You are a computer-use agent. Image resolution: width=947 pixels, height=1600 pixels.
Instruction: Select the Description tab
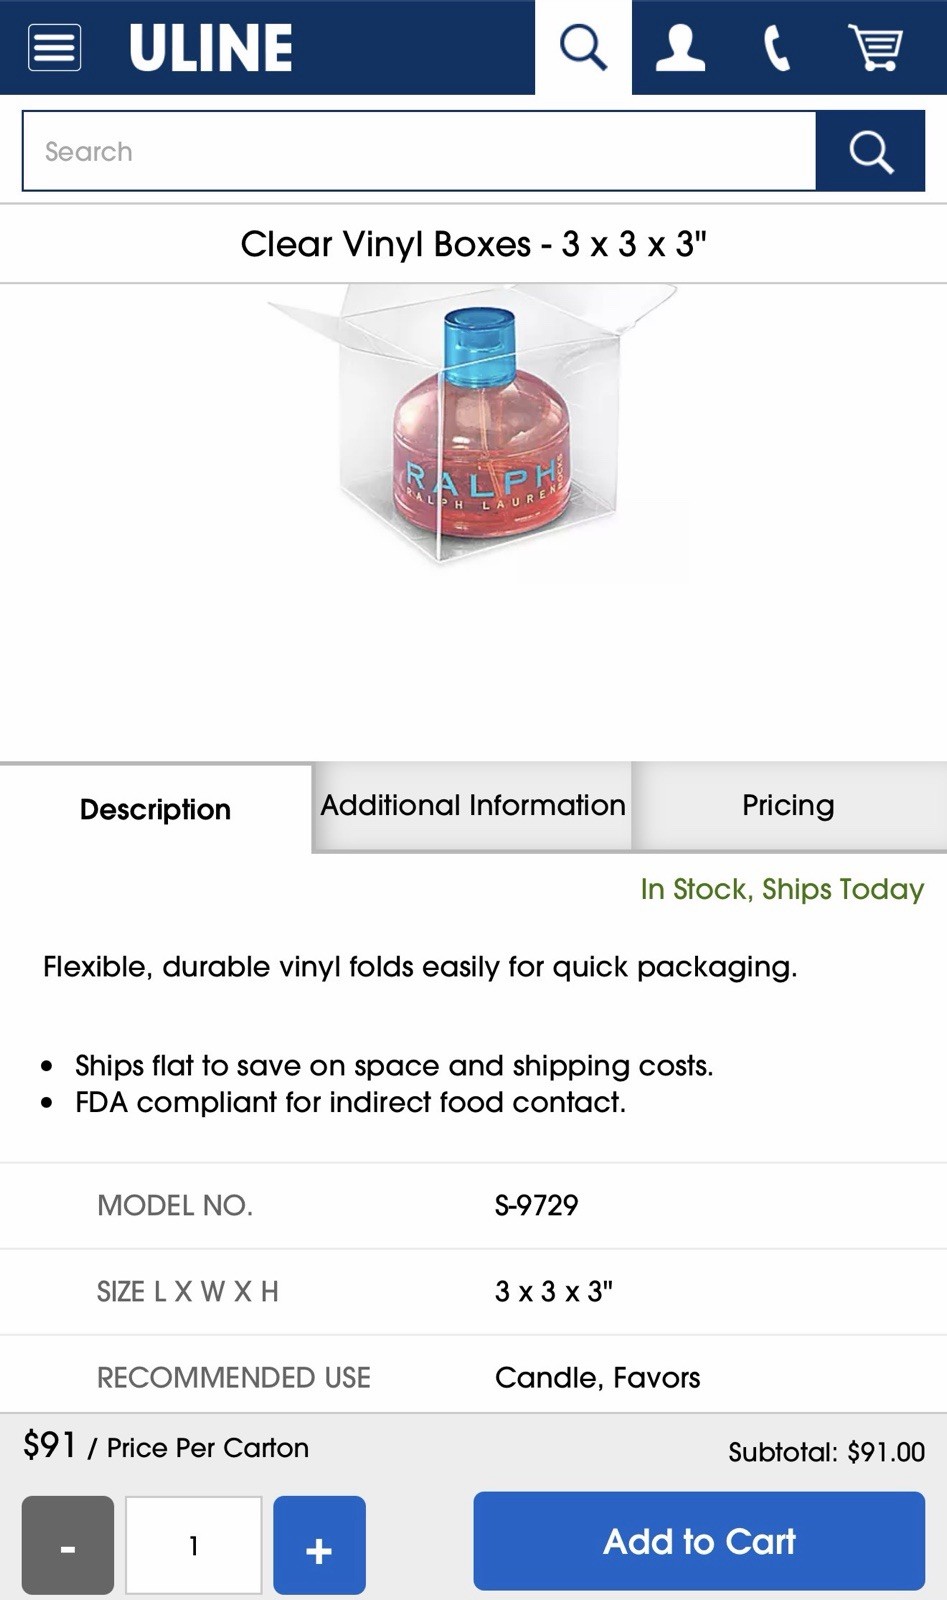click(156, 809)
